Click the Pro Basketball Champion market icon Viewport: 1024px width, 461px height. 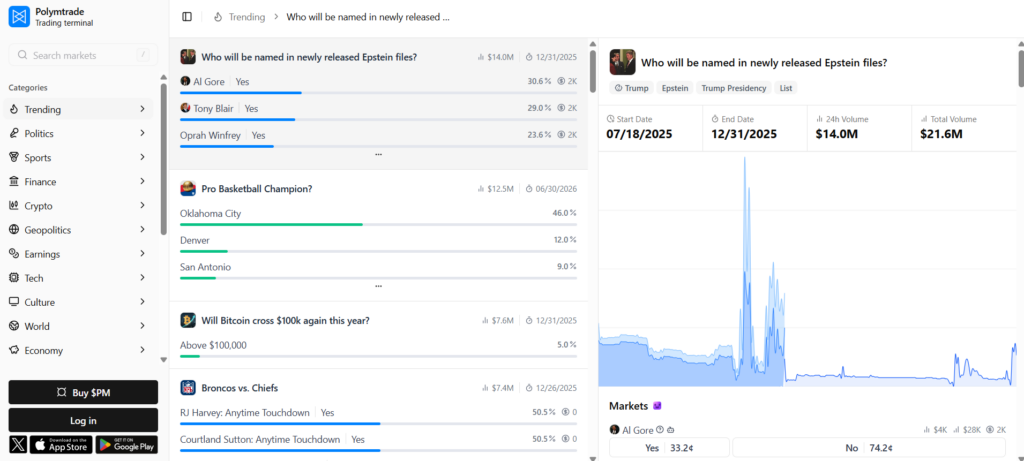187,189
